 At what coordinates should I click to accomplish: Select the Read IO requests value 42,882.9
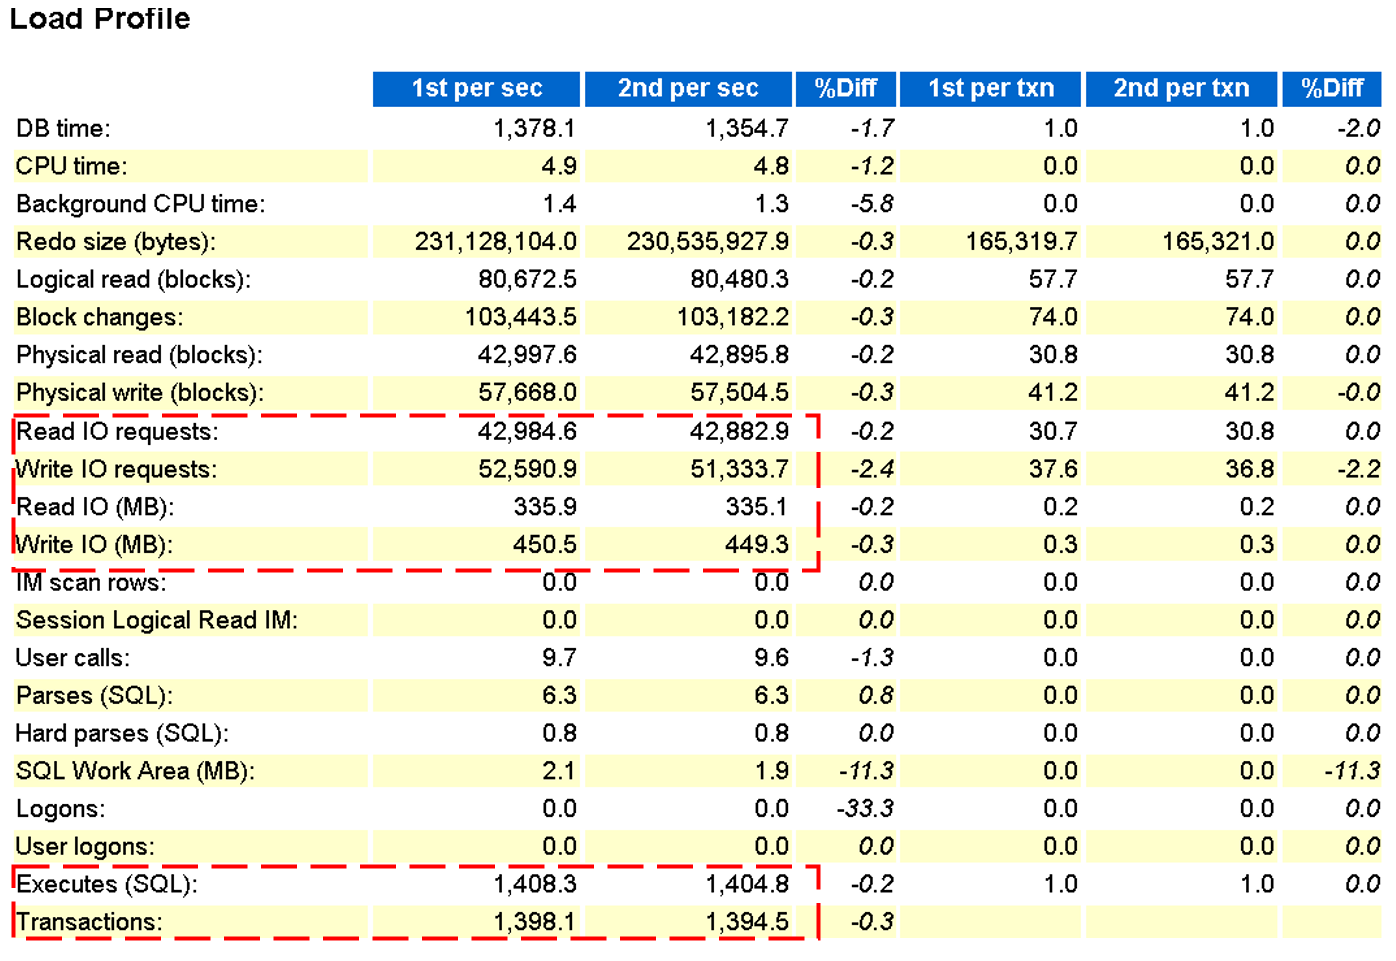739,432
